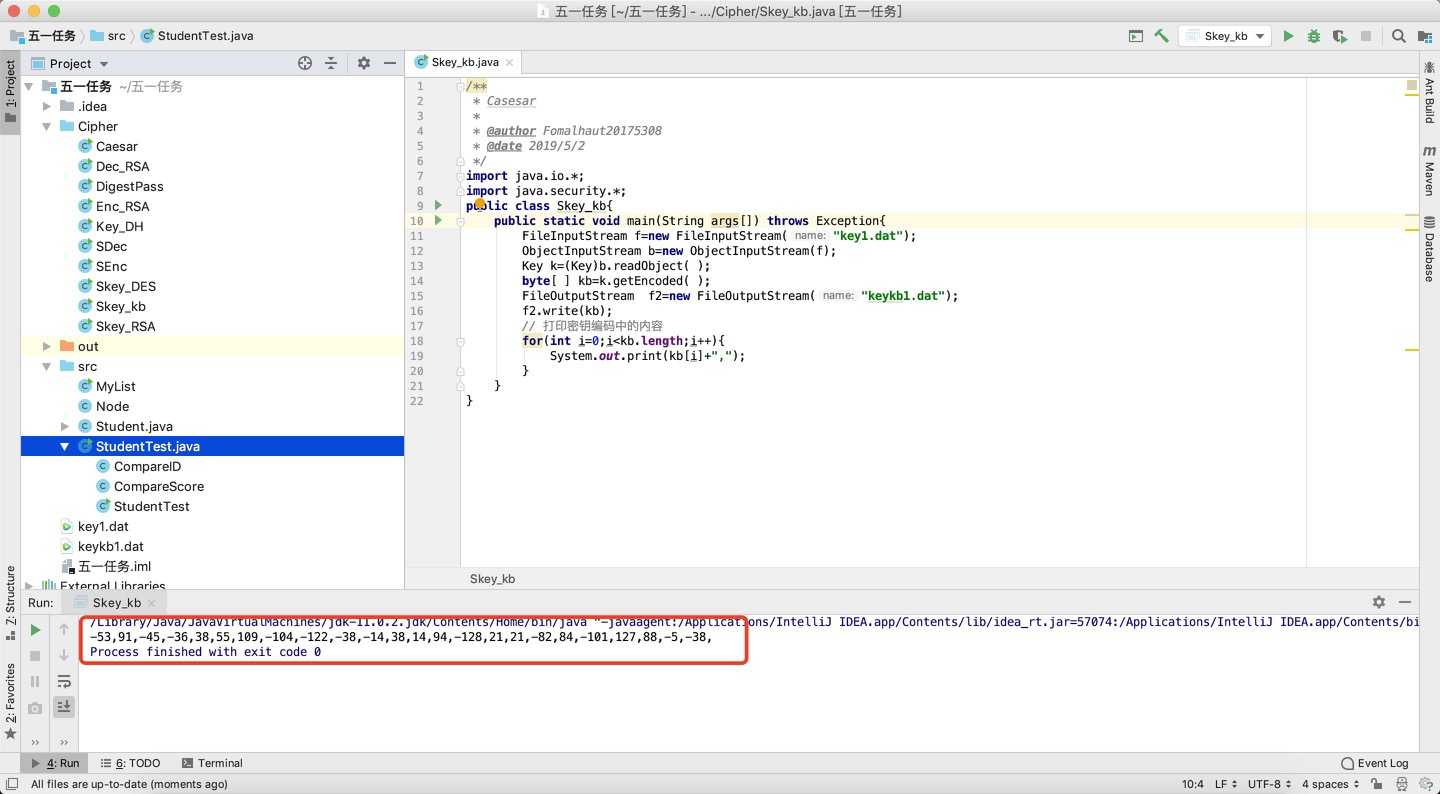Select the Caesar class in Cipher

tap(116, 146)
